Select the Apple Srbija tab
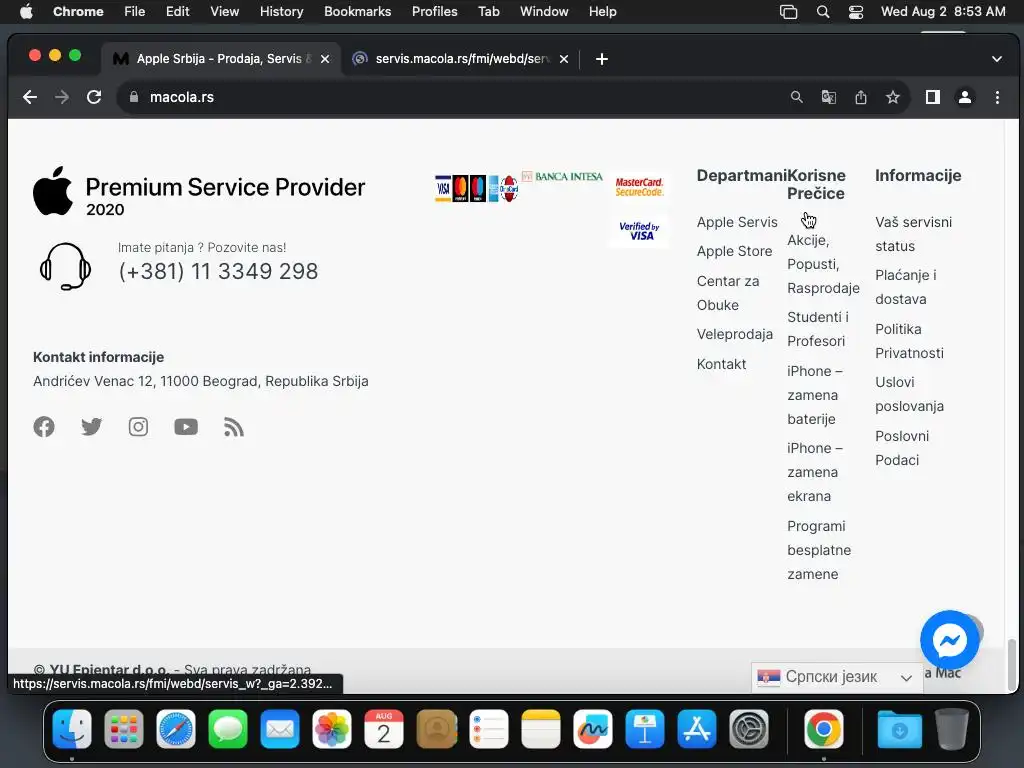The height and width of the screenshot is (768, 1024). pyautogui.click(x=221, y=59)
